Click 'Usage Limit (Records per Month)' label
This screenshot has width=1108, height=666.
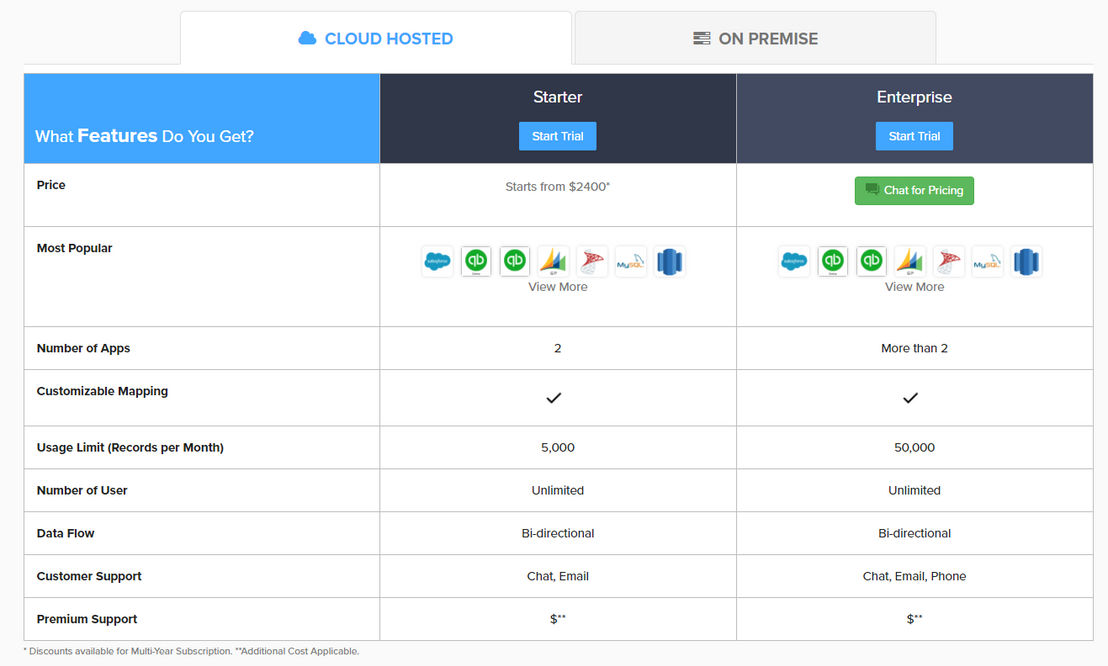[130, 448]
